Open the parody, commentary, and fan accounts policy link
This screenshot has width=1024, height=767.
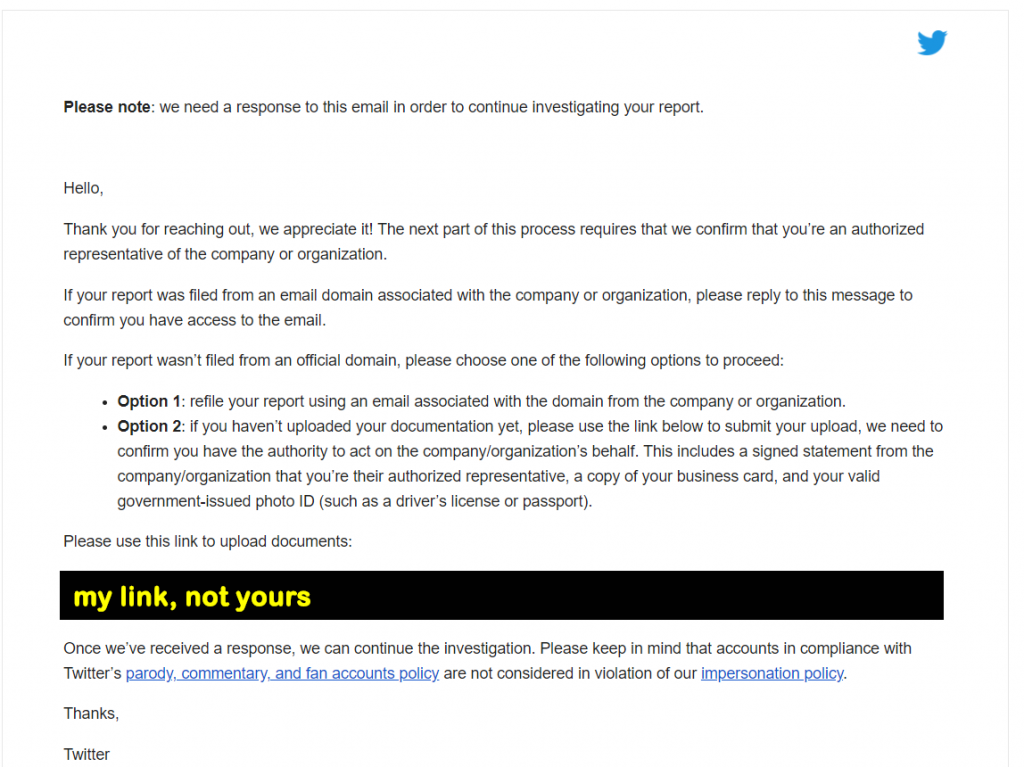pos(282,673)
